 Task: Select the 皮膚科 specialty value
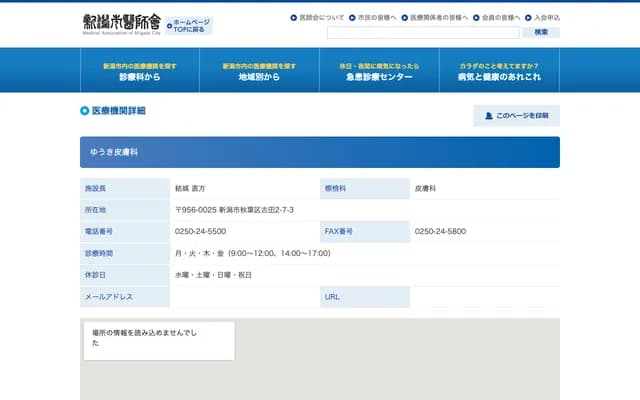(x=425, y=189)
